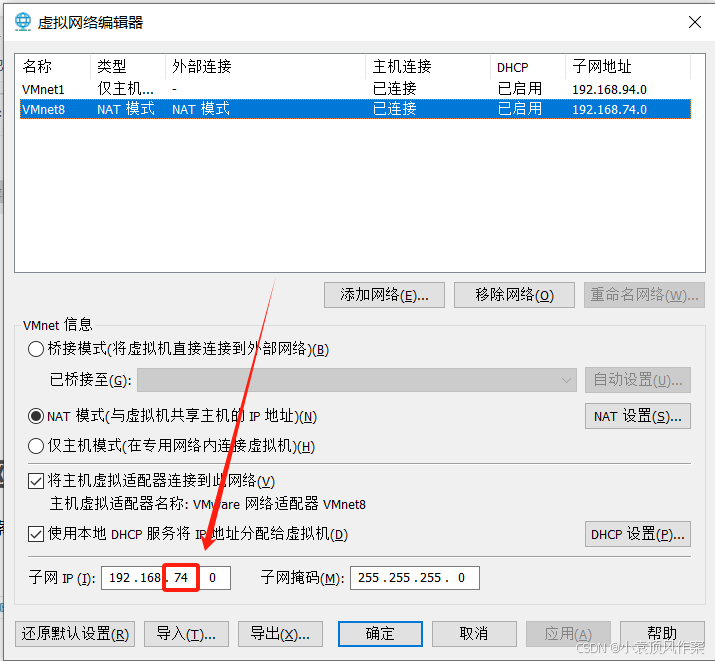Screen dimensions: 715x661
Task: Select 仅主机模式 radio button
Action: (36, 446)
